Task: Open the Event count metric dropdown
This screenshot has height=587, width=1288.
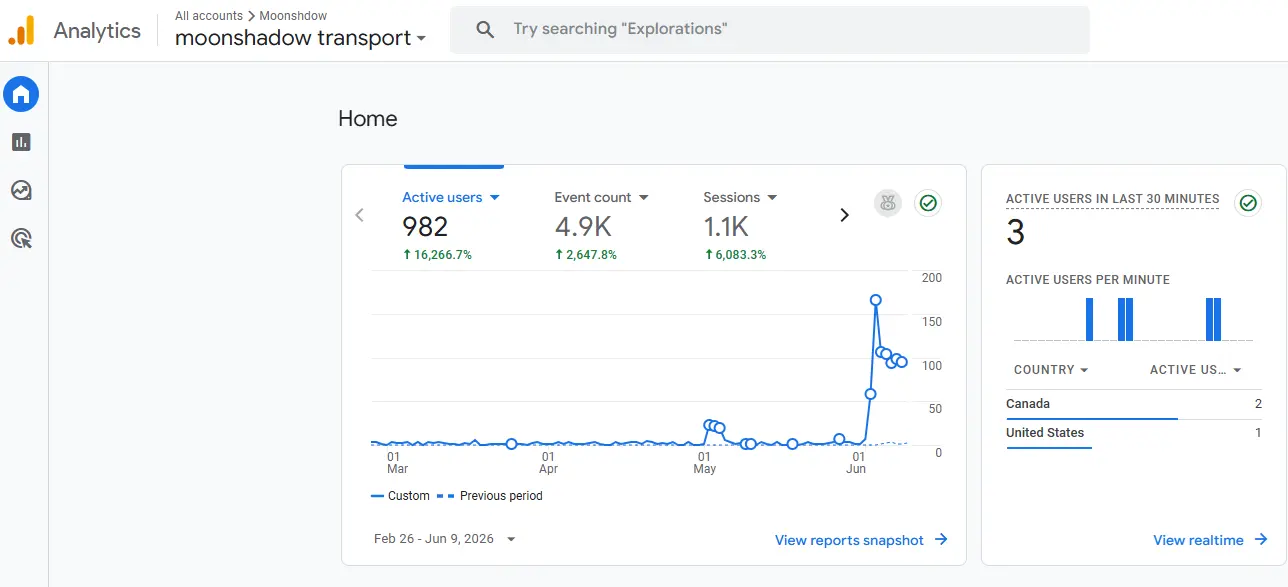Action: pyautogui.click(x=601, y=197)
